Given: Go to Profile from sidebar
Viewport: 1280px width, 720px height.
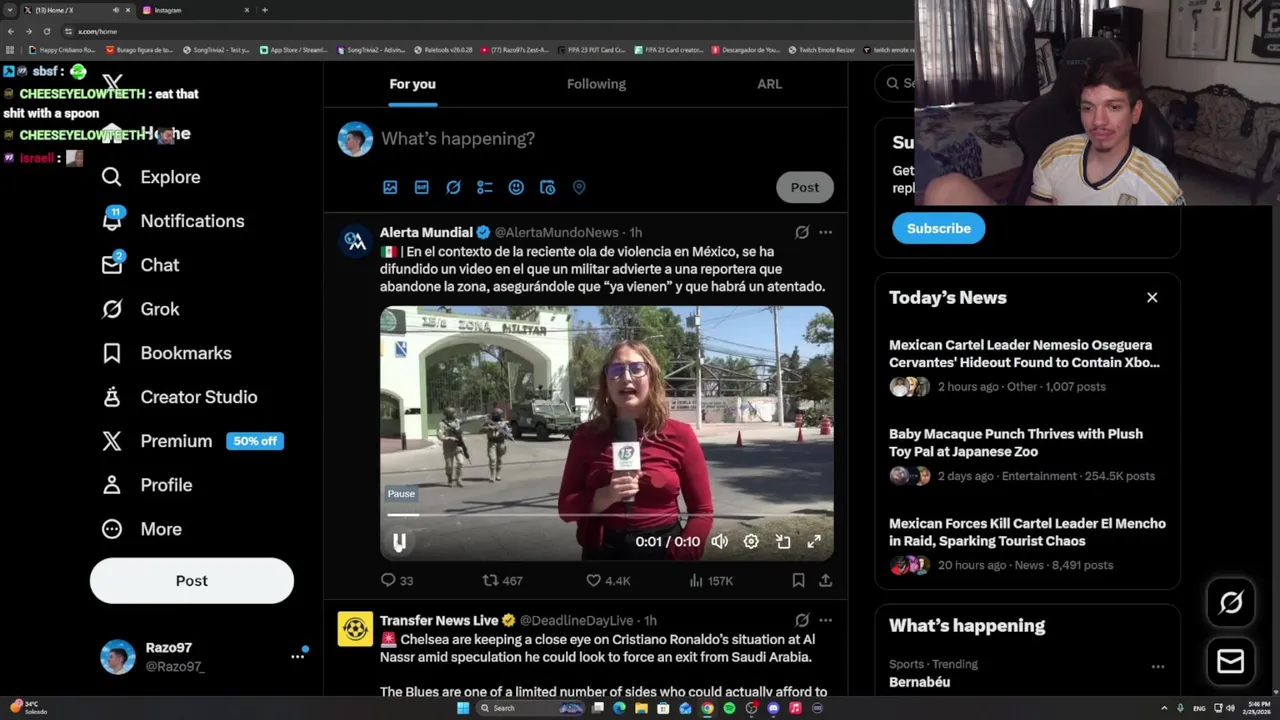Looking at the screenshot, I should (x=146, y=485).
